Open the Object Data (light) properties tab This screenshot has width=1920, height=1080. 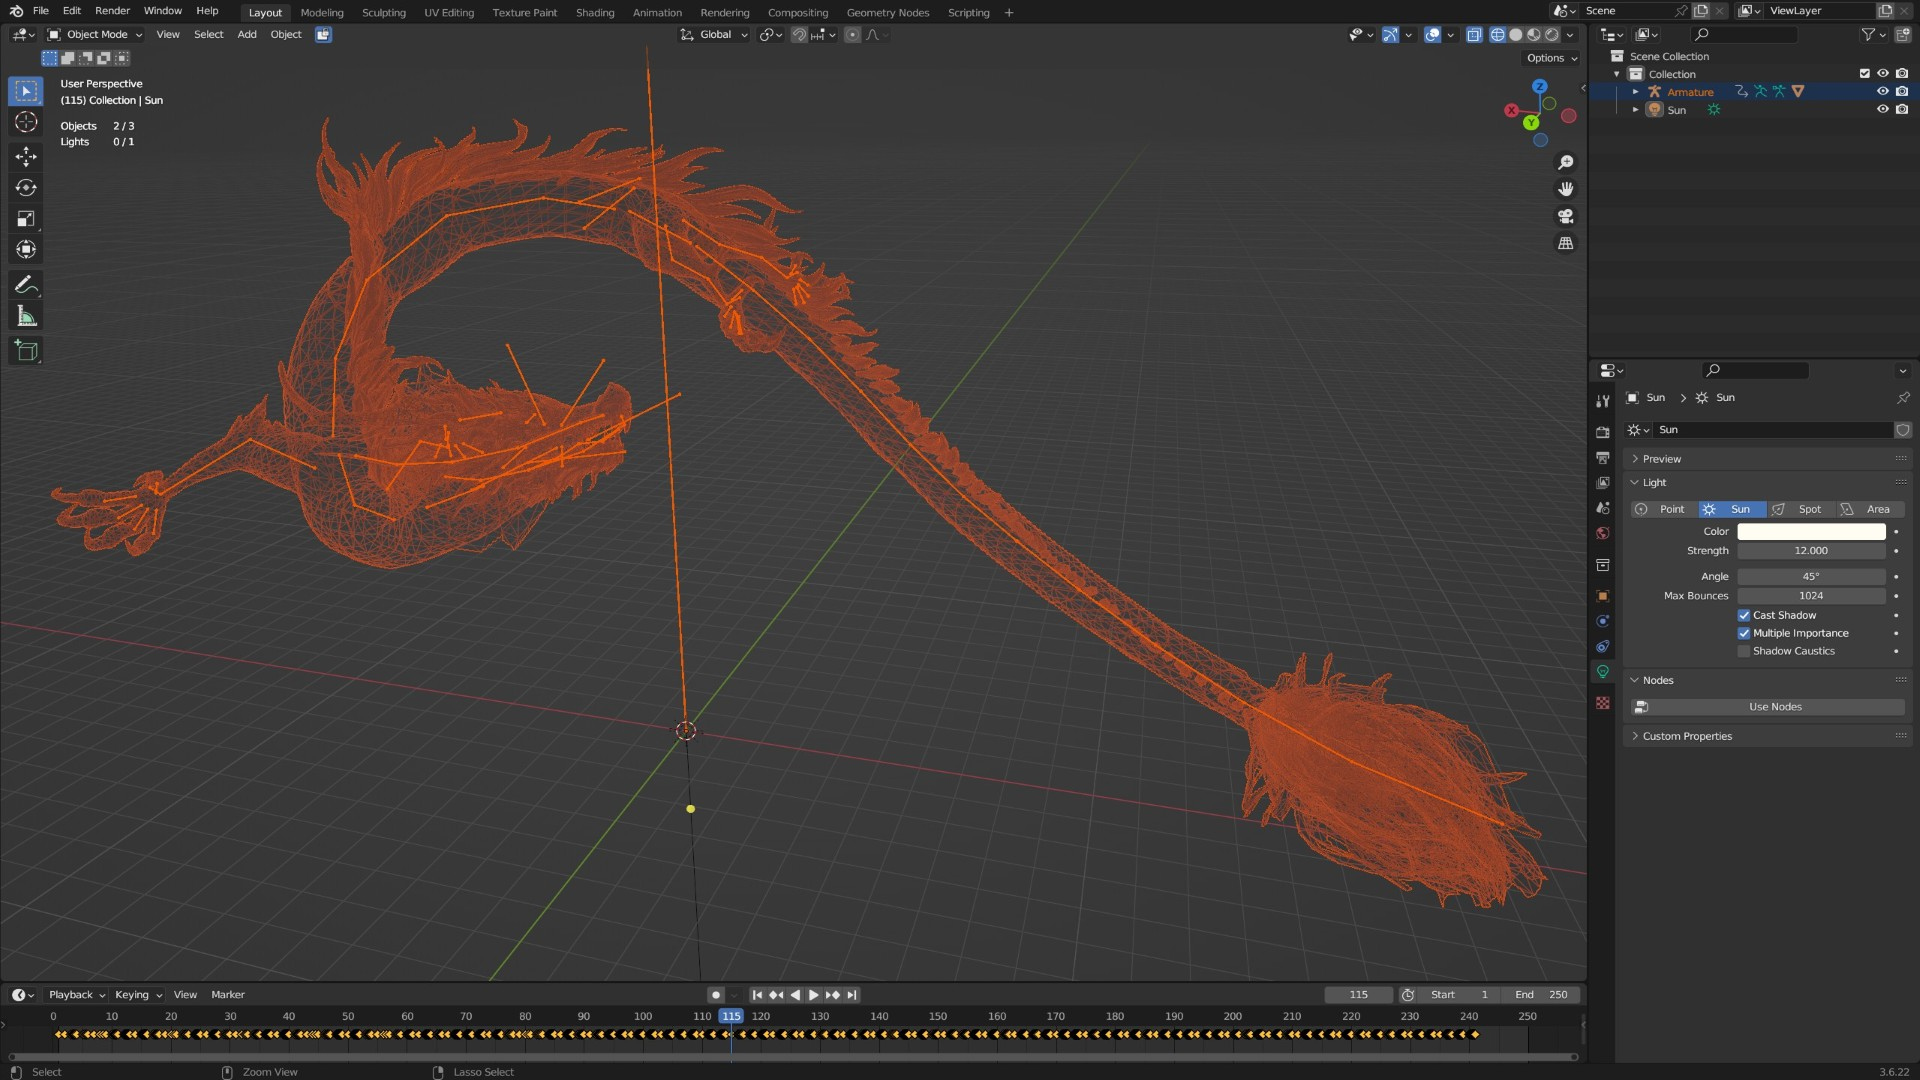point(1603,672)
